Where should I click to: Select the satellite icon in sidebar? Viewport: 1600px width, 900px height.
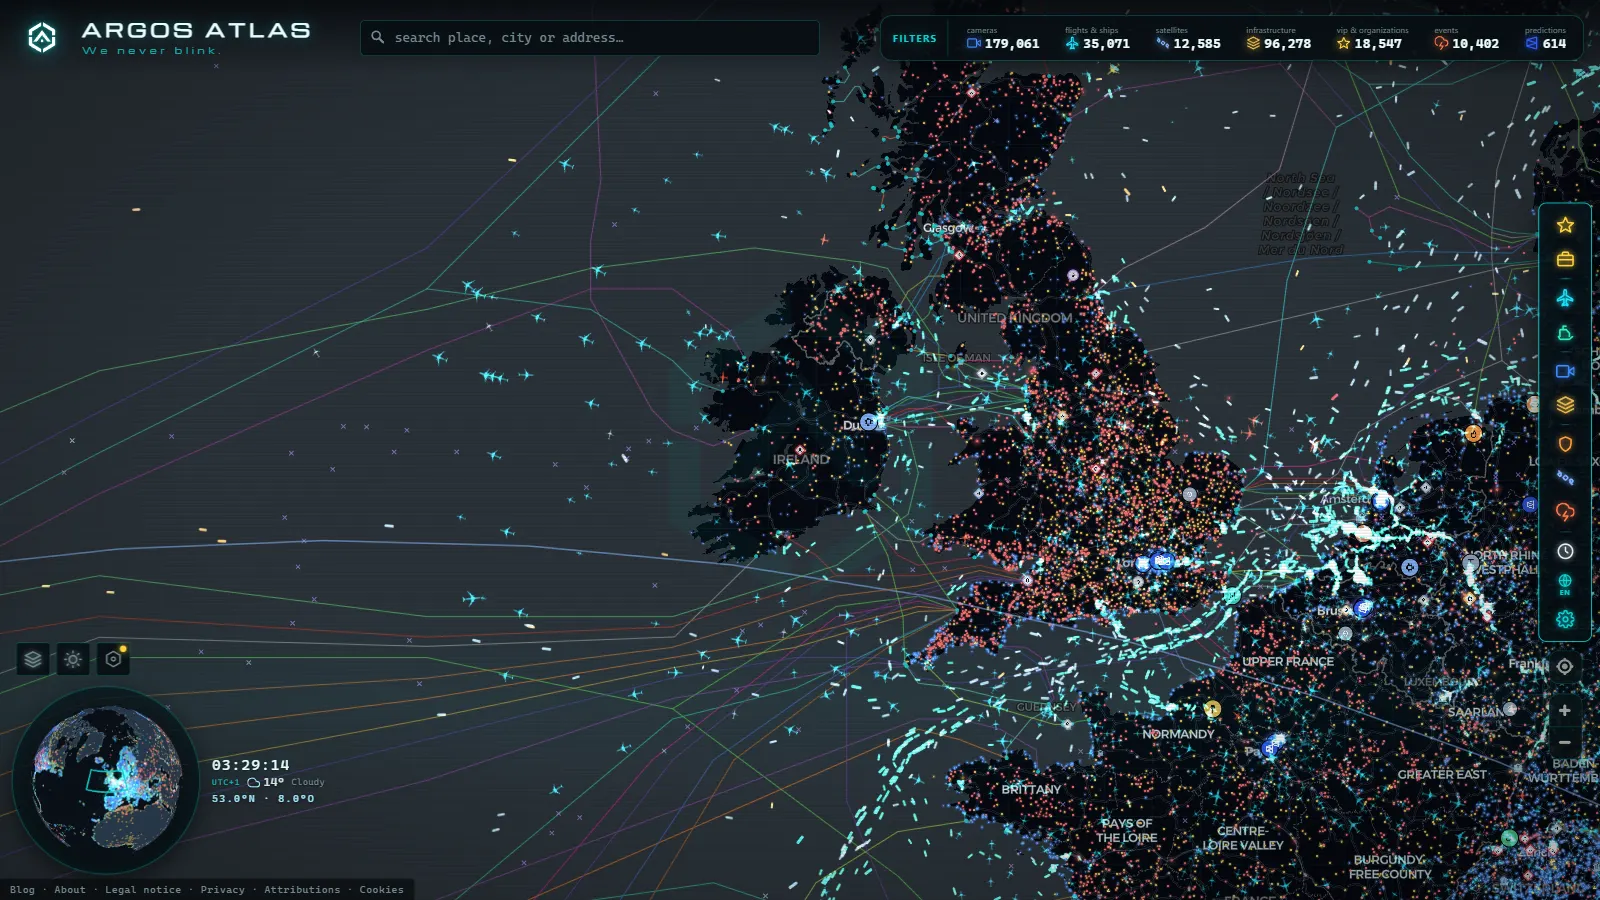(x=1565, y=478)
